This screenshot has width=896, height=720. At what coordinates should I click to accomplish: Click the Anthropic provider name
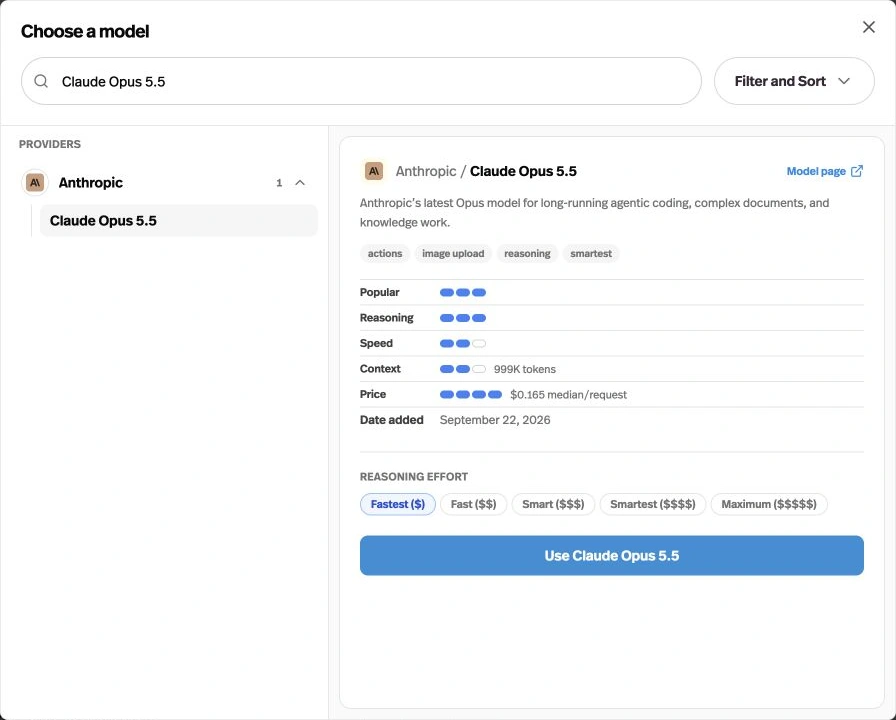click(90, 182)
